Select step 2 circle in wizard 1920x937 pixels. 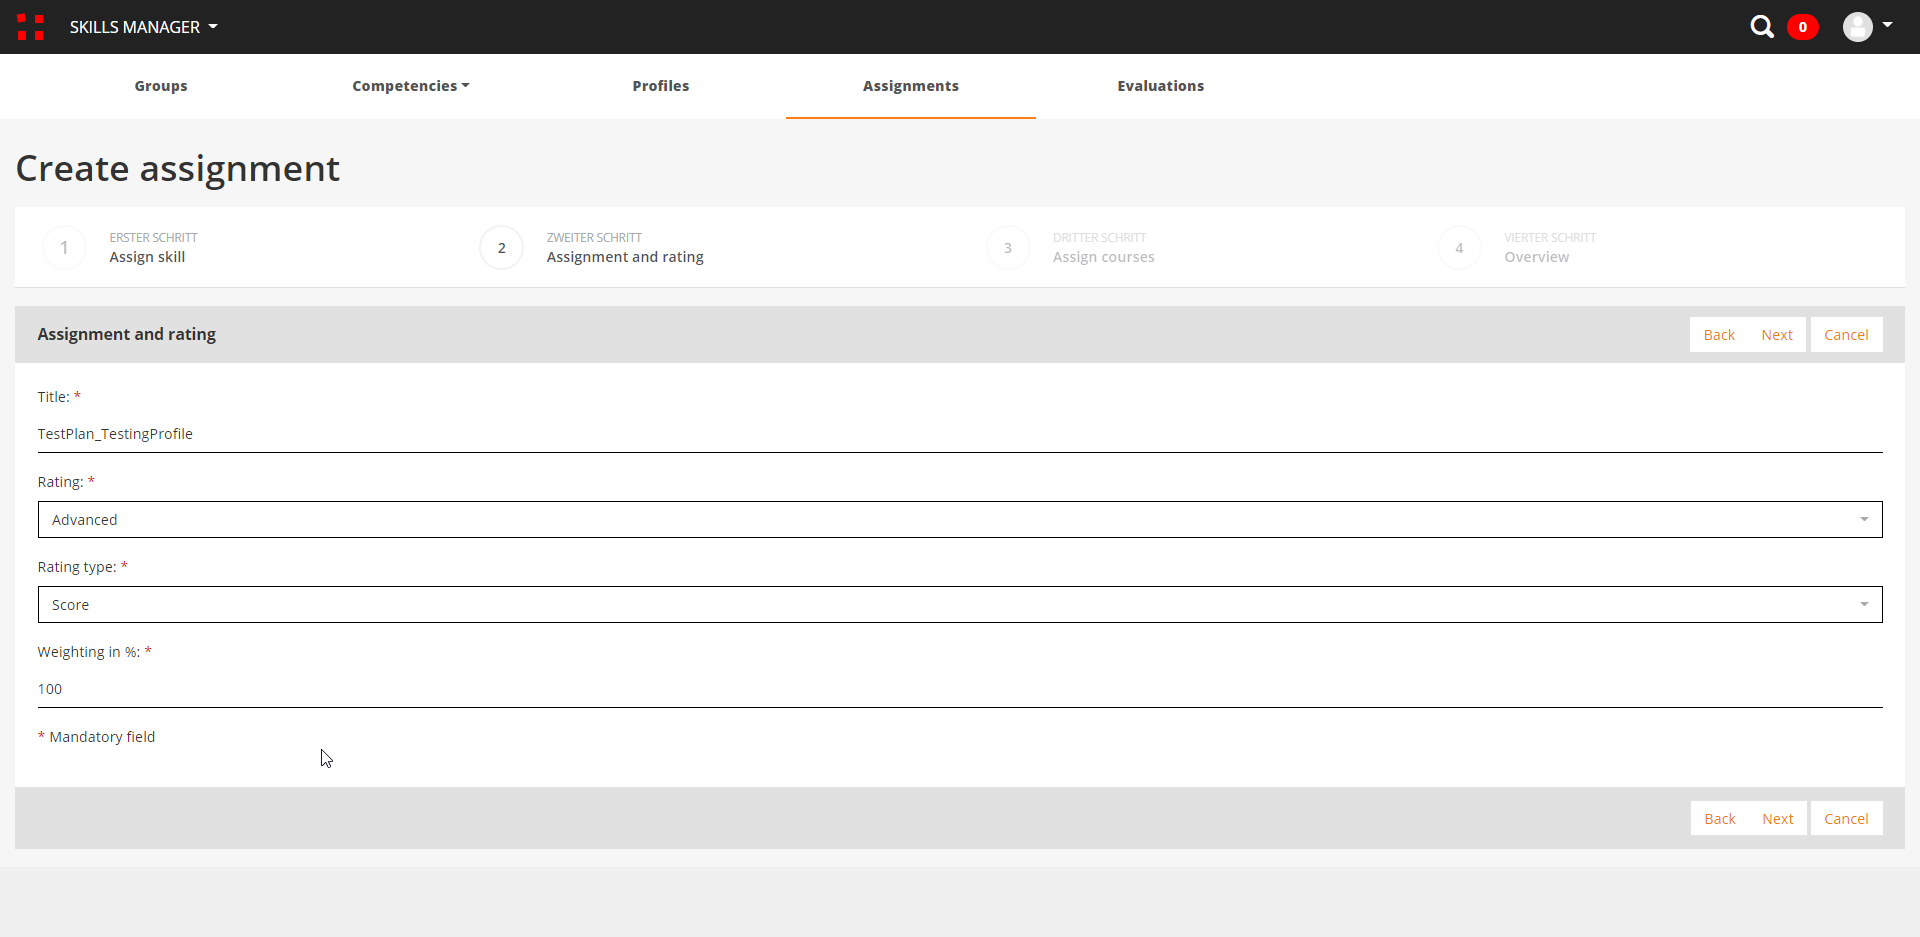coord(501,248)
